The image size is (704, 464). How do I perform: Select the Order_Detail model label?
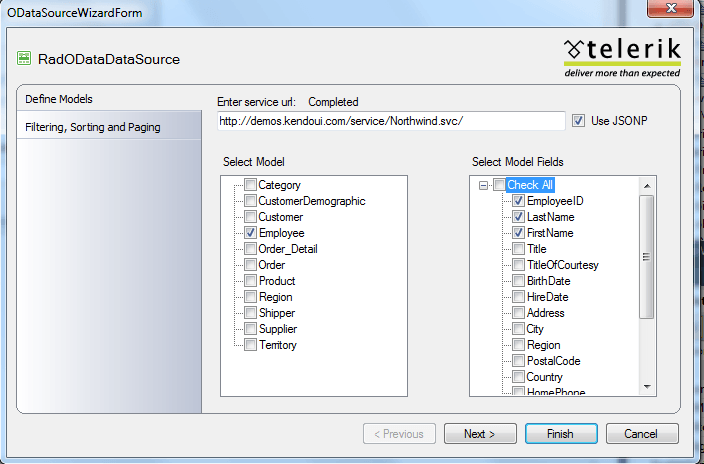click(x=288, y=249)
